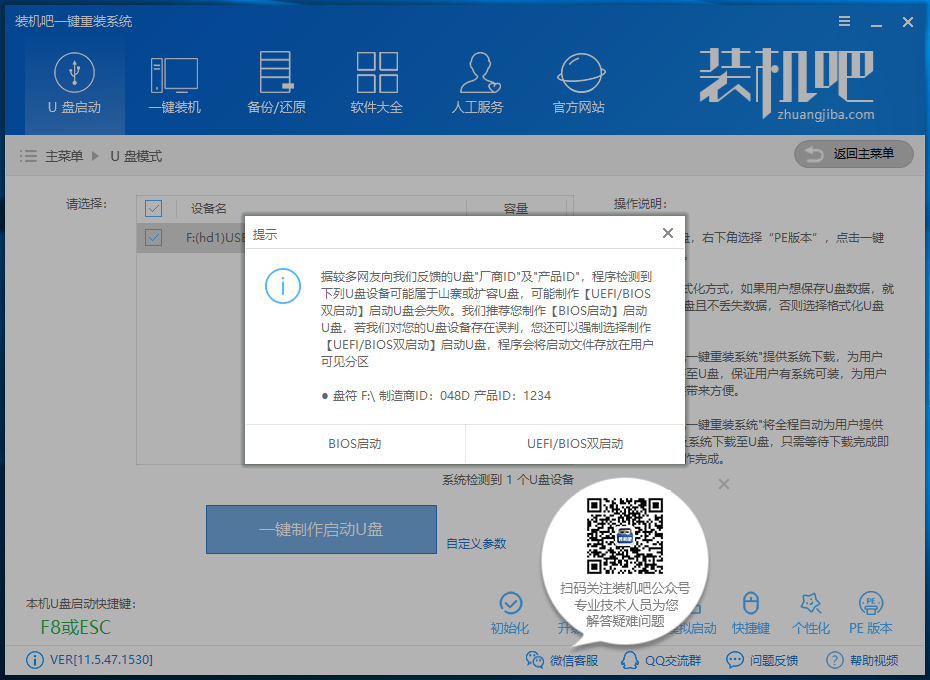This screenshot has width=930, height=680.
Task: Choose UEFI/BIOS双启动 in the prompt dialog
Action: pos(576,443)
